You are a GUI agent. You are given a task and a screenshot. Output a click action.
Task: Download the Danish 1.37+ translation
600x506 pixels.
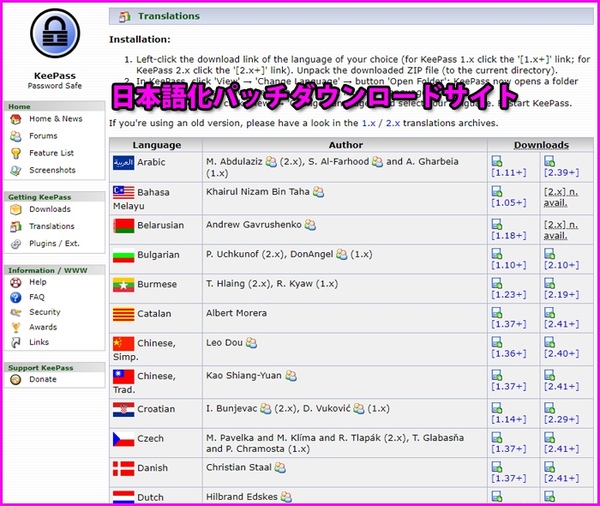click(509, 478)
